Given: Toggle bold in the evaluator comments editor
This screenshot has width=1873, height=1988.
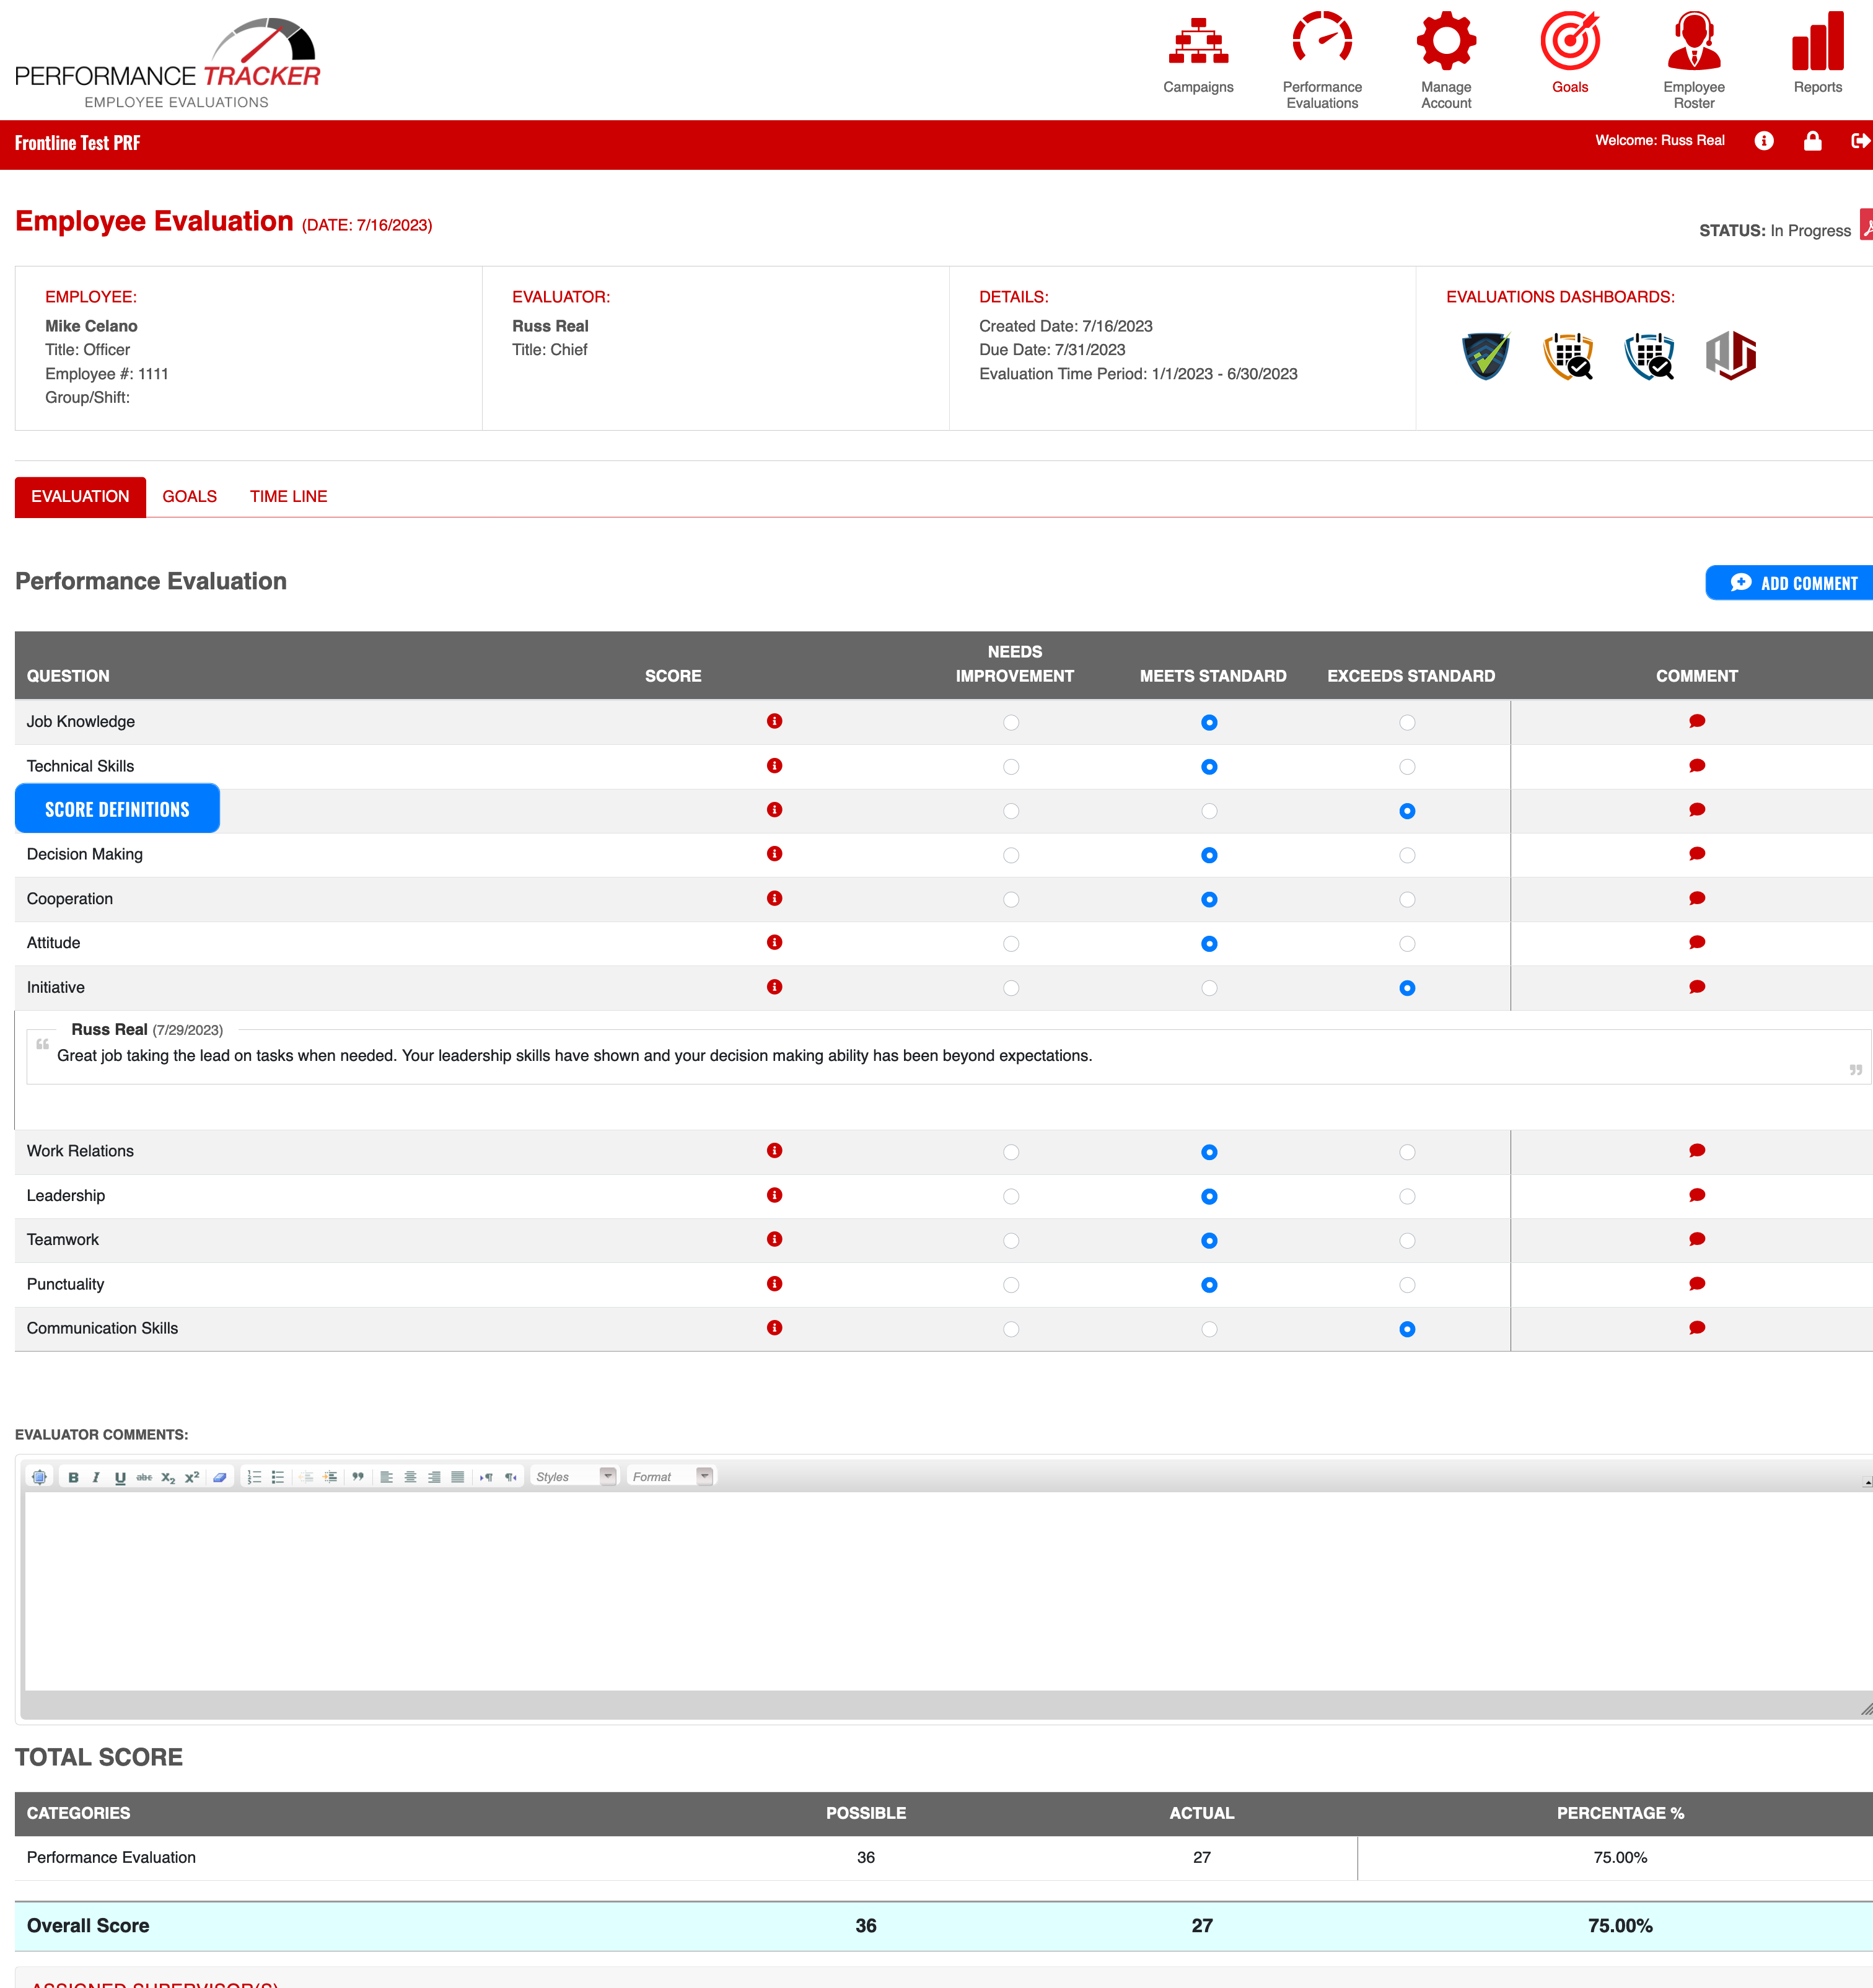Looking at the screenshot, I should (73, 1477).
